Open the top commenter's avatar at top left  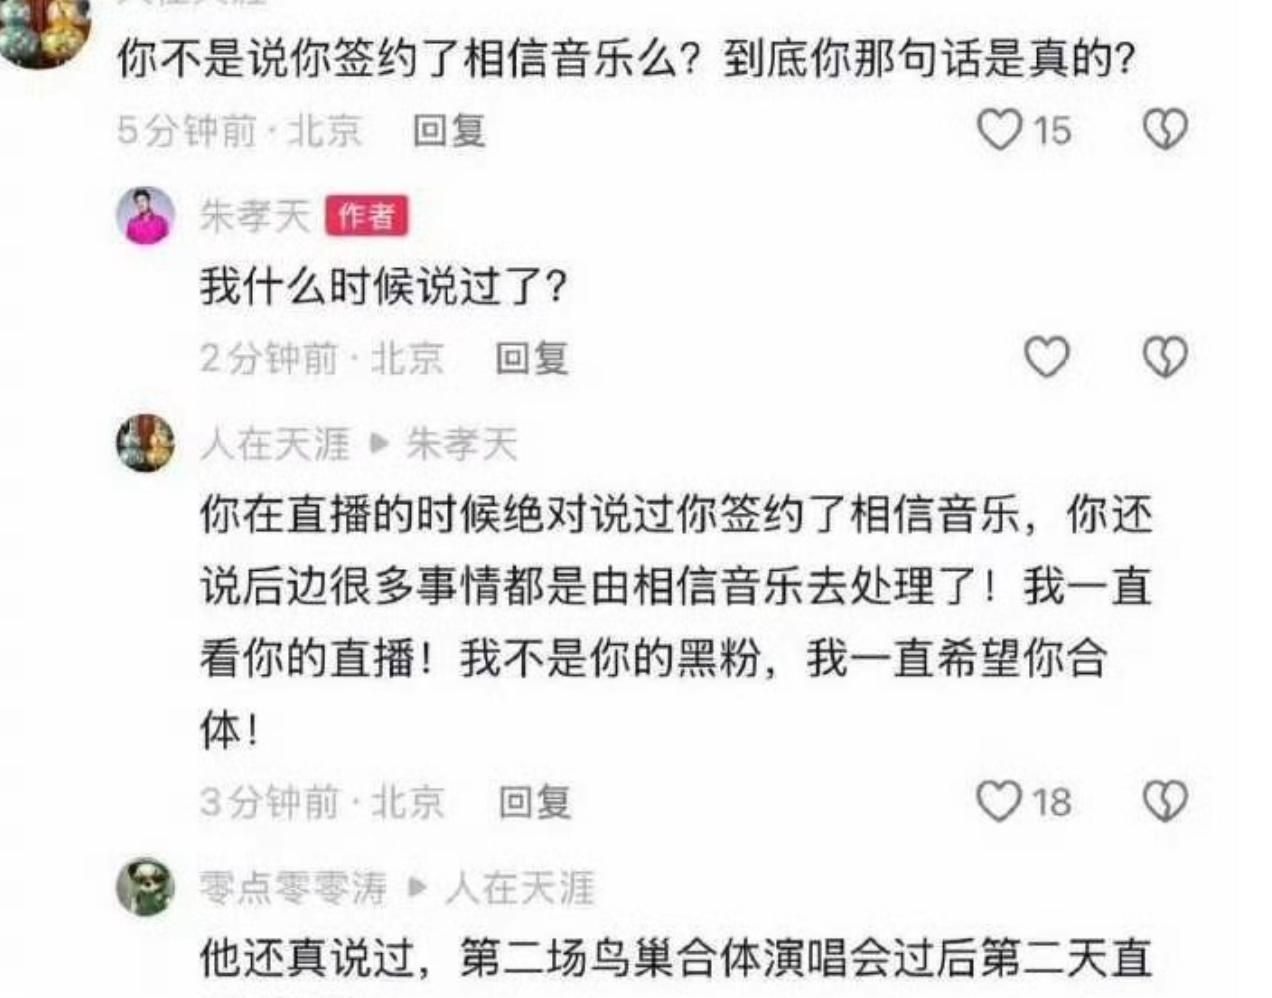tap(44, 26)
